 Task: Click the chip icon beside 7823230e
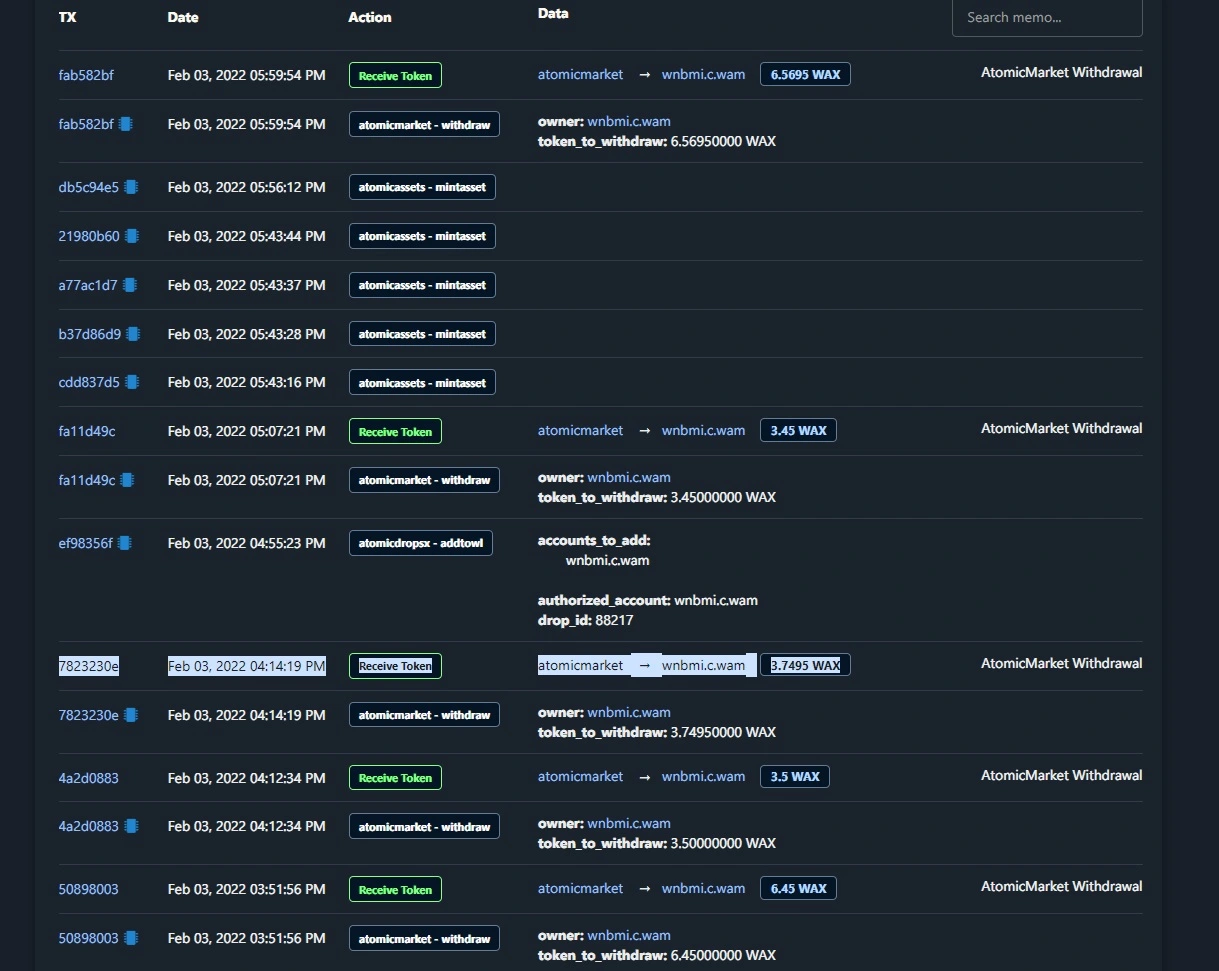coord(130,715)
